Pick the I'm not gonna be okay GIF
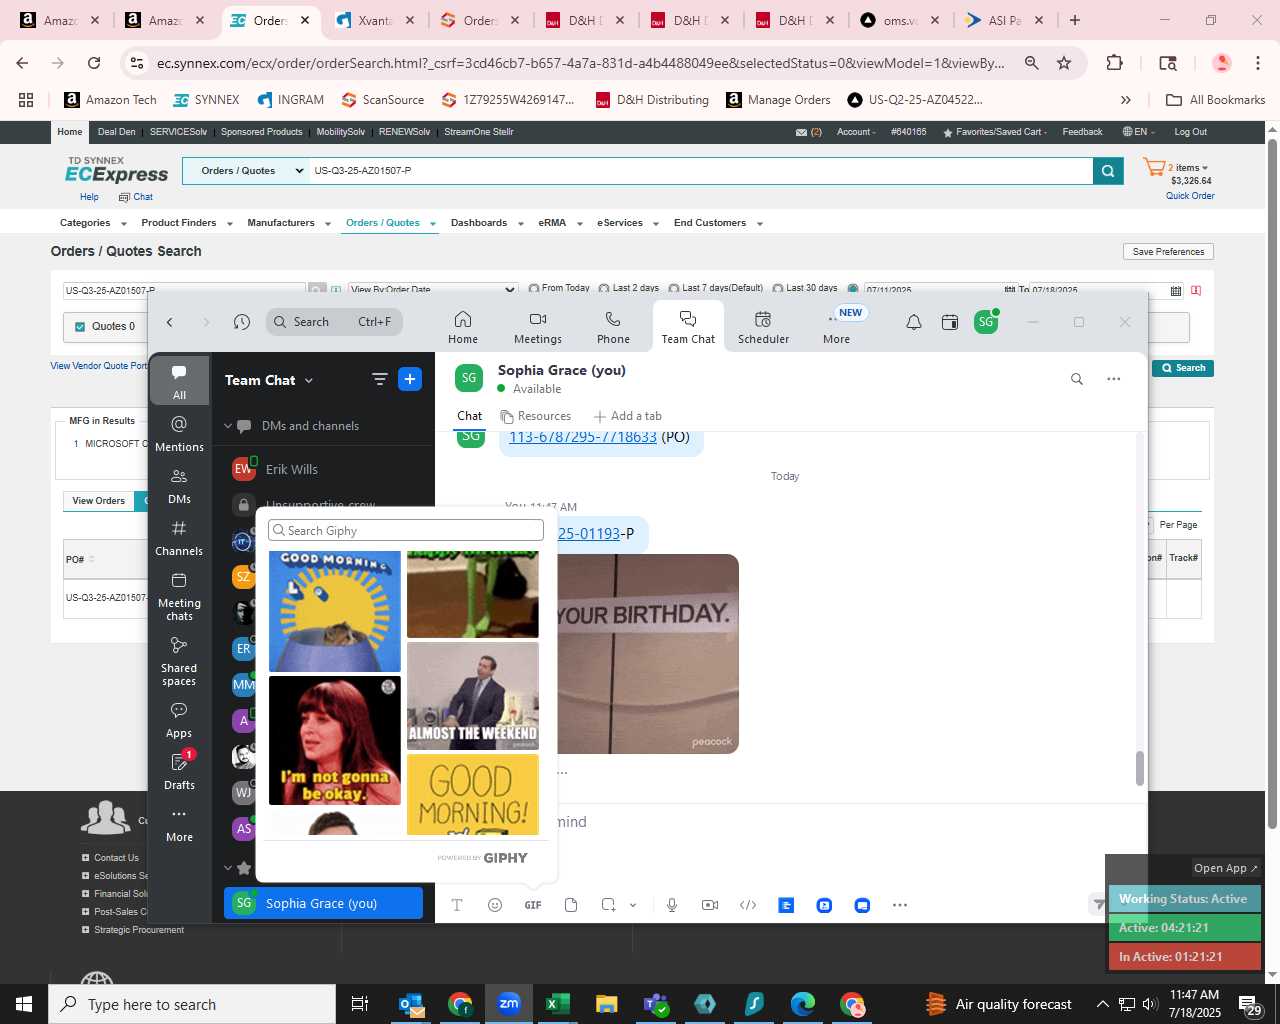The height and width of the screenshot is (1024, 1280). [335, 740]
